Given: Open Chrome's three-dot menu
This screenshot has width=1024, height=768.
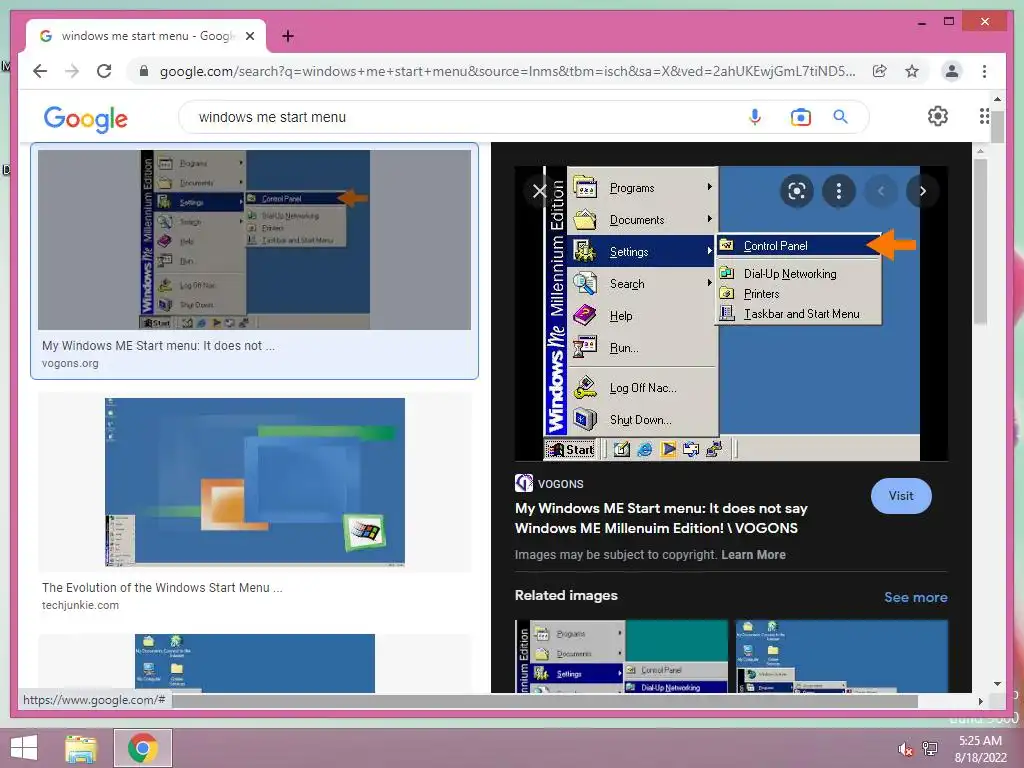Looking at the screenshot, I should (x=984, y=71).
